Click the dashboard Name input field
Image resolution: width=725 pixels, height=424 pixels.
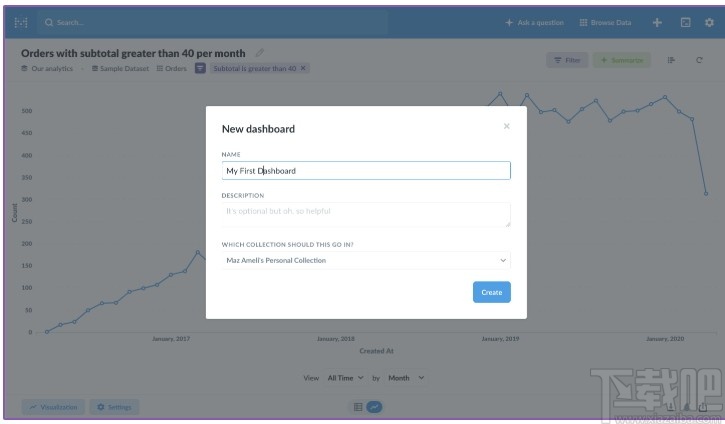(366, 171)
